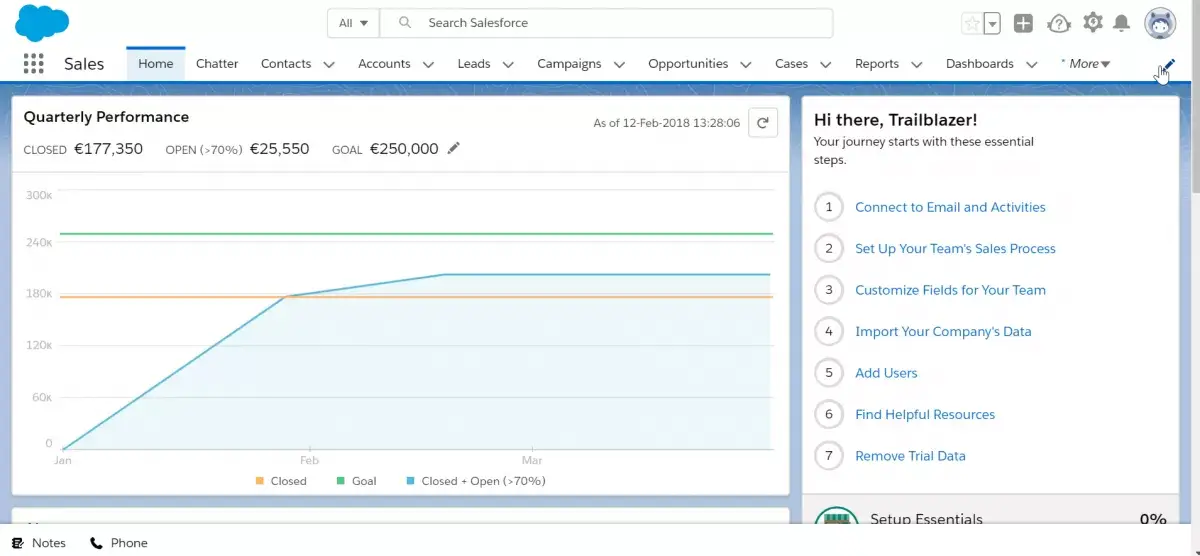1200x556 pixels.
Task: View the Notifications bell
Action: point(1122,23)
